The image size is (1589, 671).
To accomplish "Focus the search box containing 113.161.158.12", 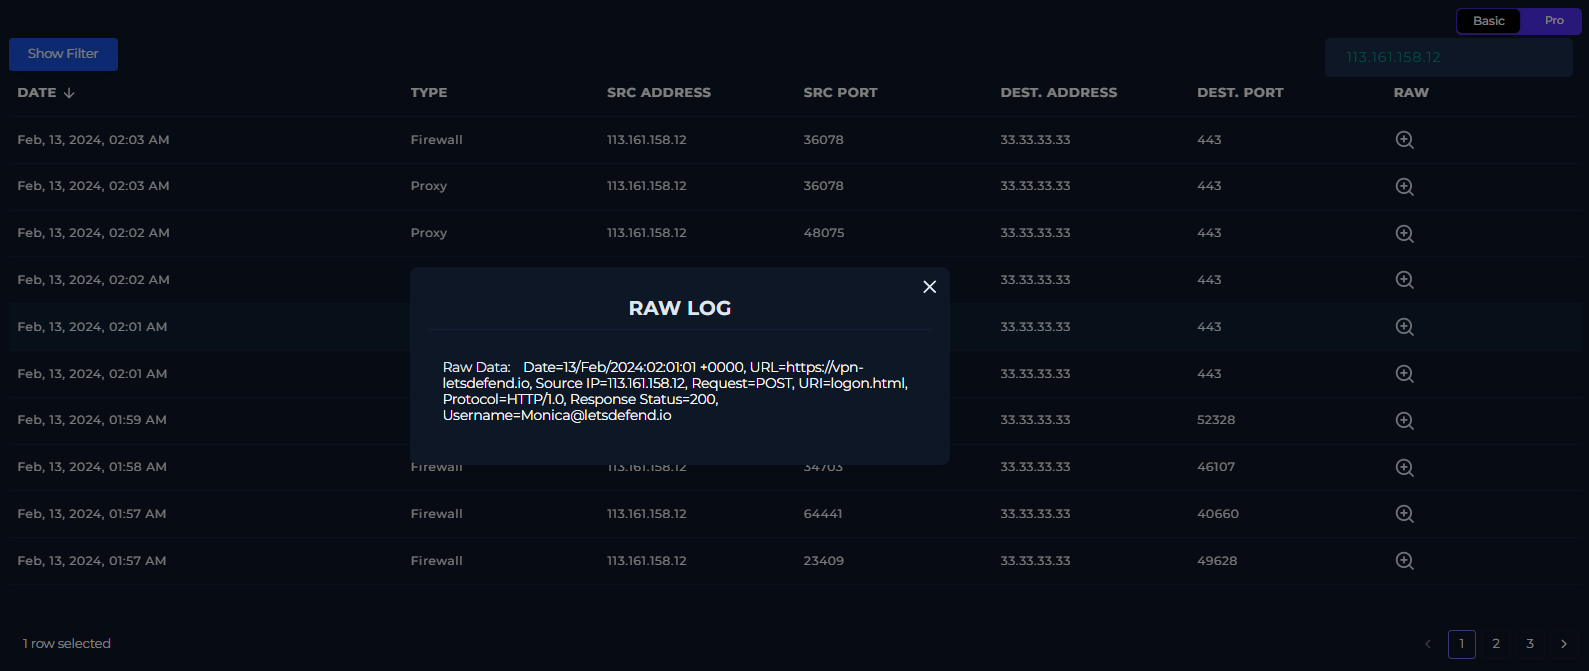I will (x=1448, y=58).
